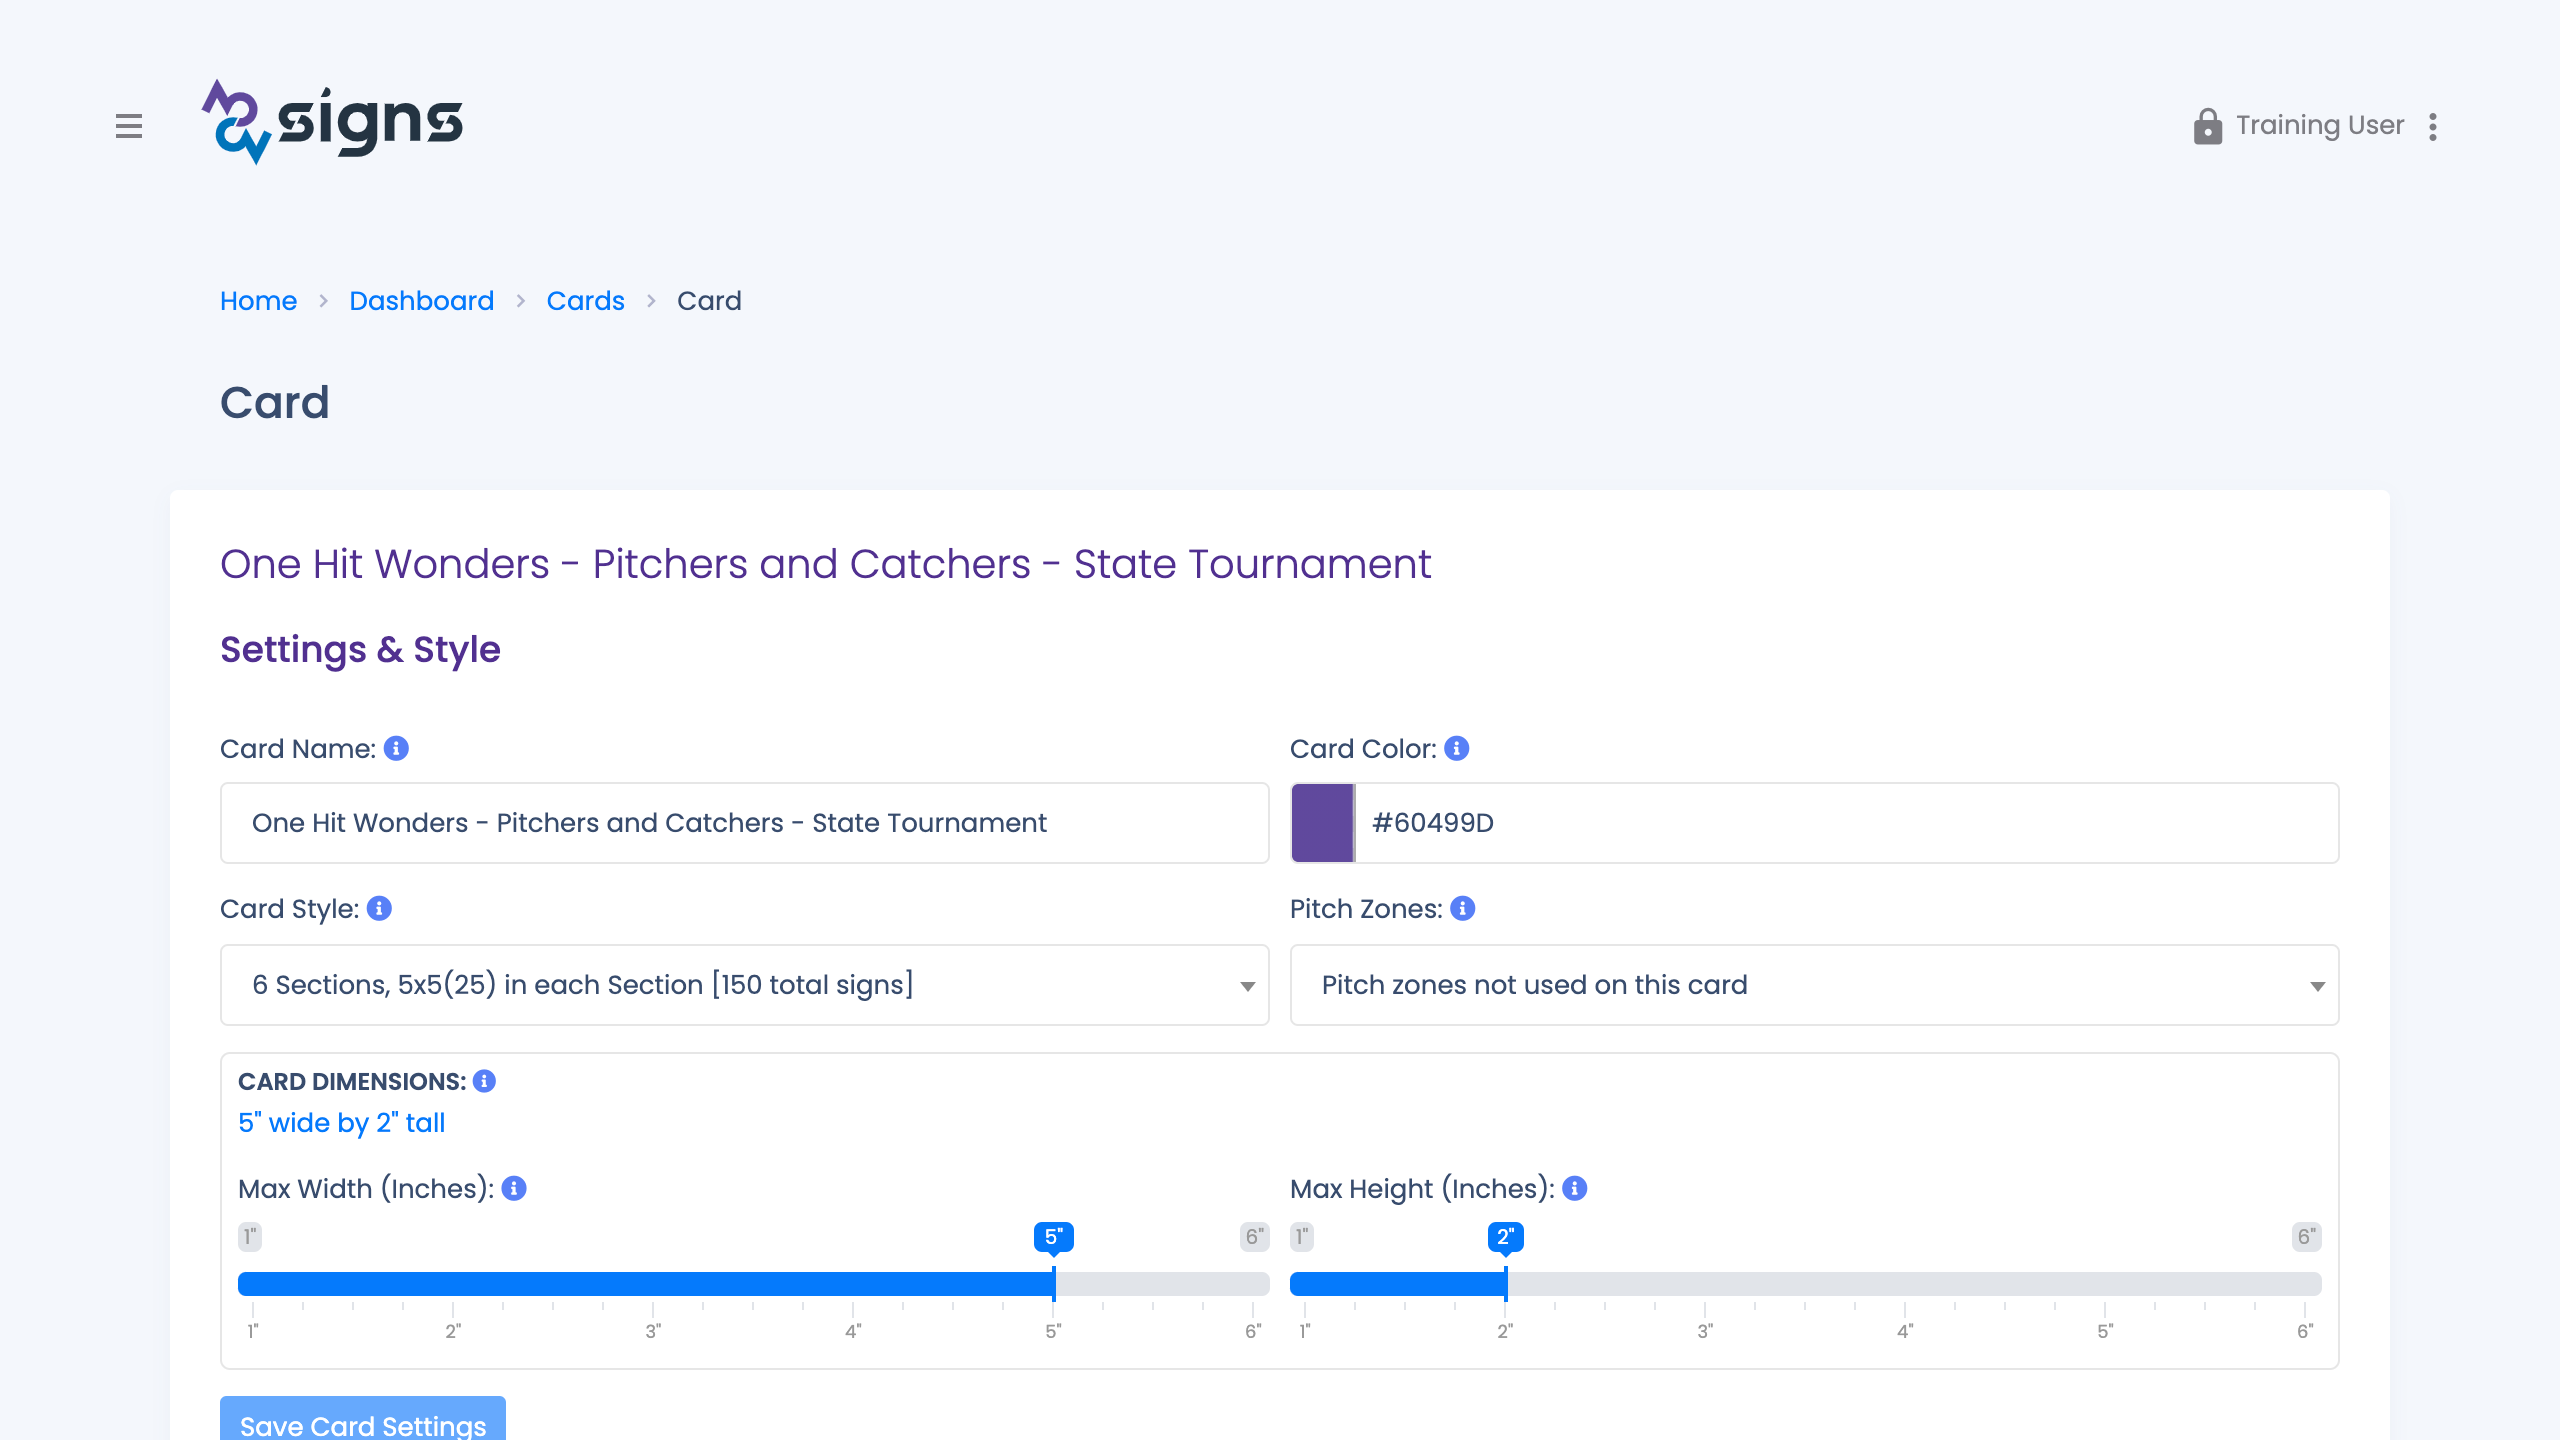The width and height of the screenshot is (2560, 1440).
Task: Open the Pitch Zones dropdown
Action: tap(1815, 985)
